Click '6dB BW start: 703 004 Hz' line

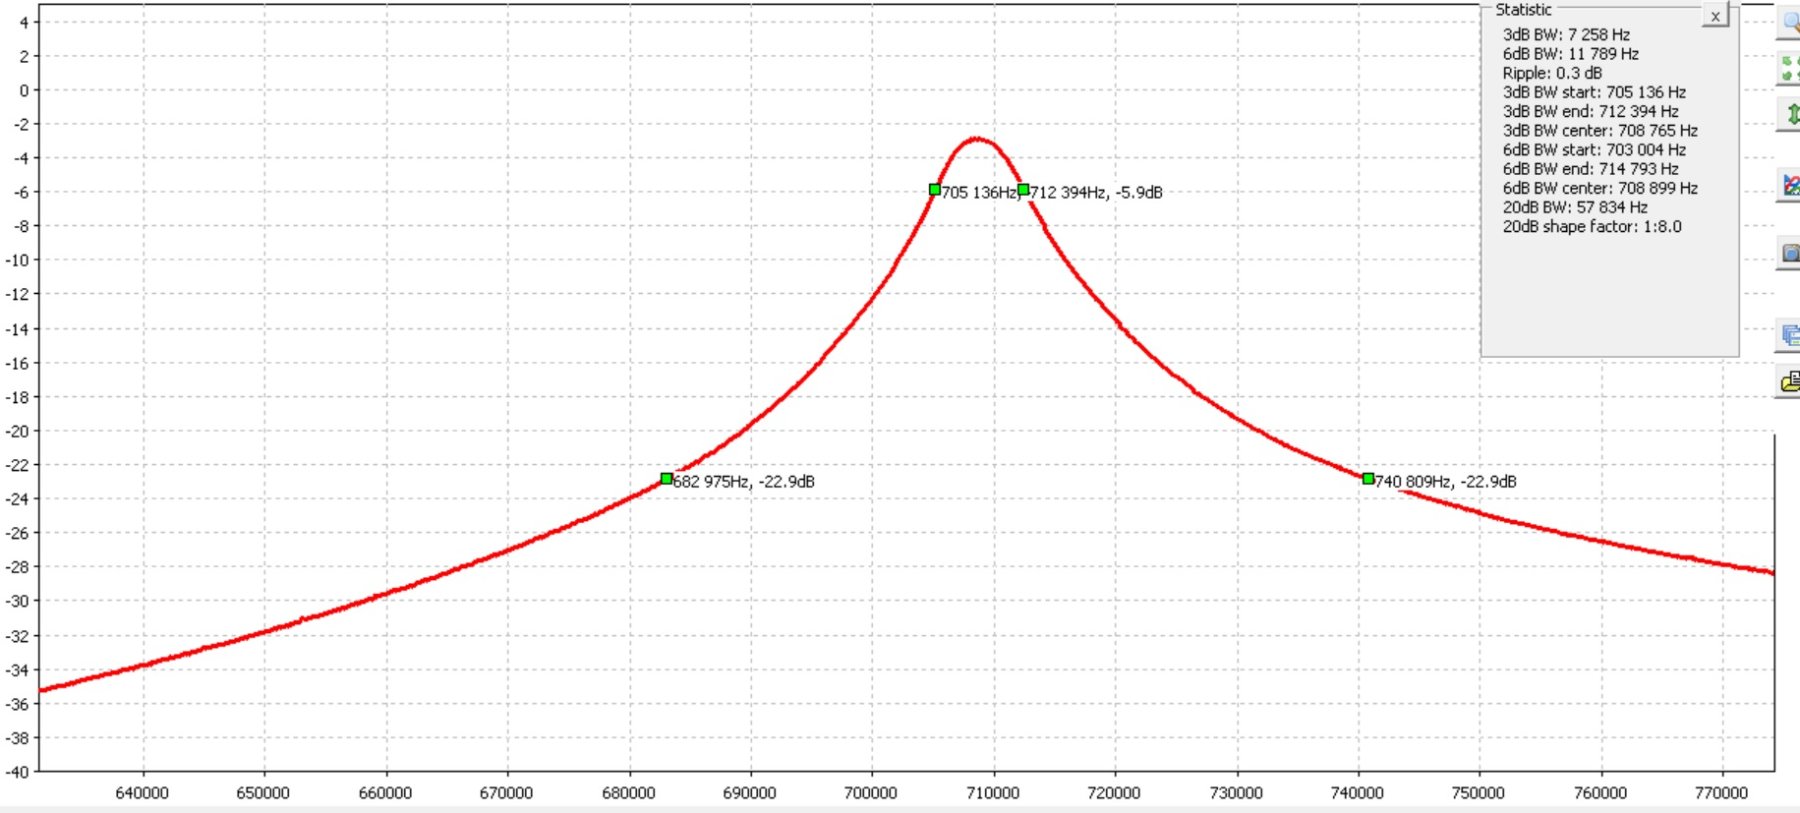(x=1594, y=149)
